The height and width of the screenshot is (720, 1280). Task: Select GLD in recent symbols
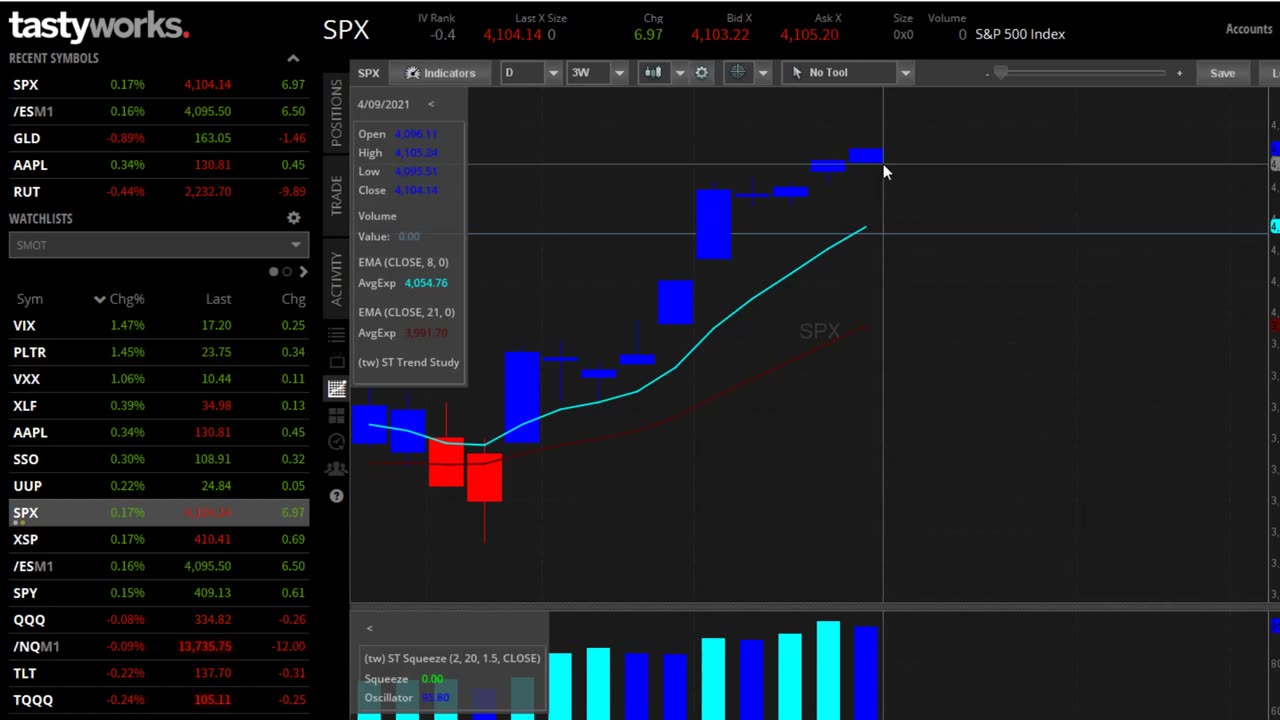[x=159, y=138]
